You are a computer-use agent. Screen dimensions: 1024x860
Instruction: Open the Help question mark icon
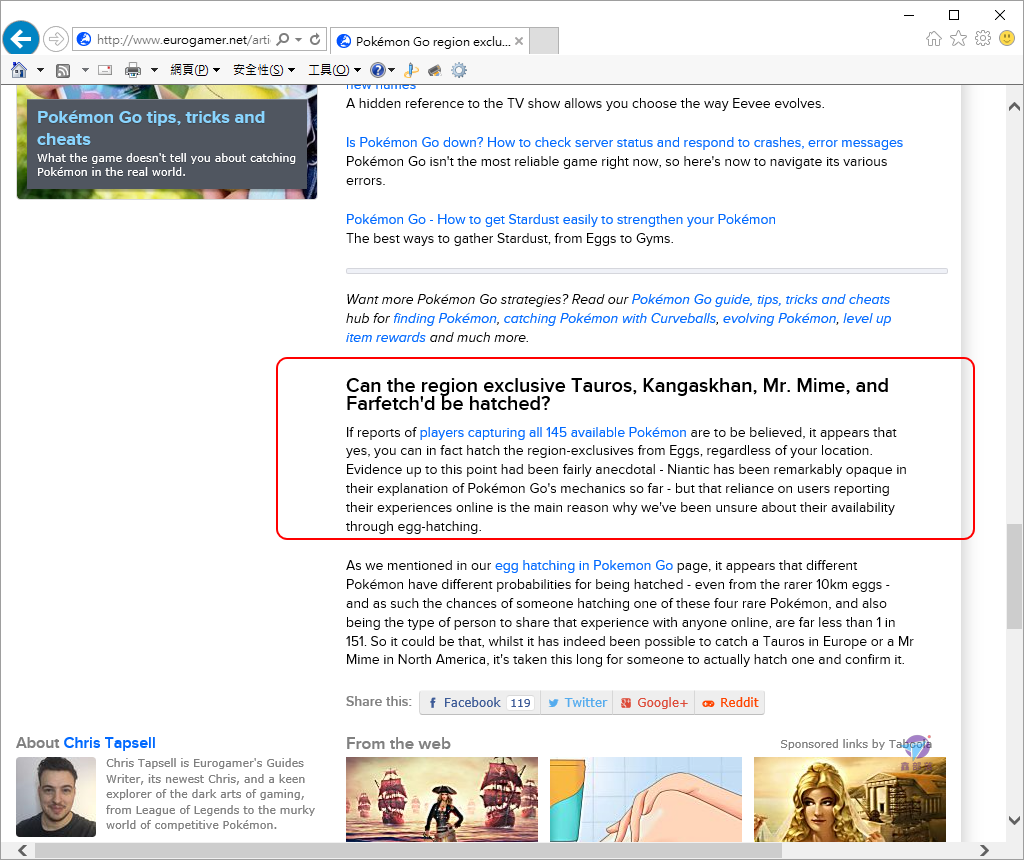(377, 70)
